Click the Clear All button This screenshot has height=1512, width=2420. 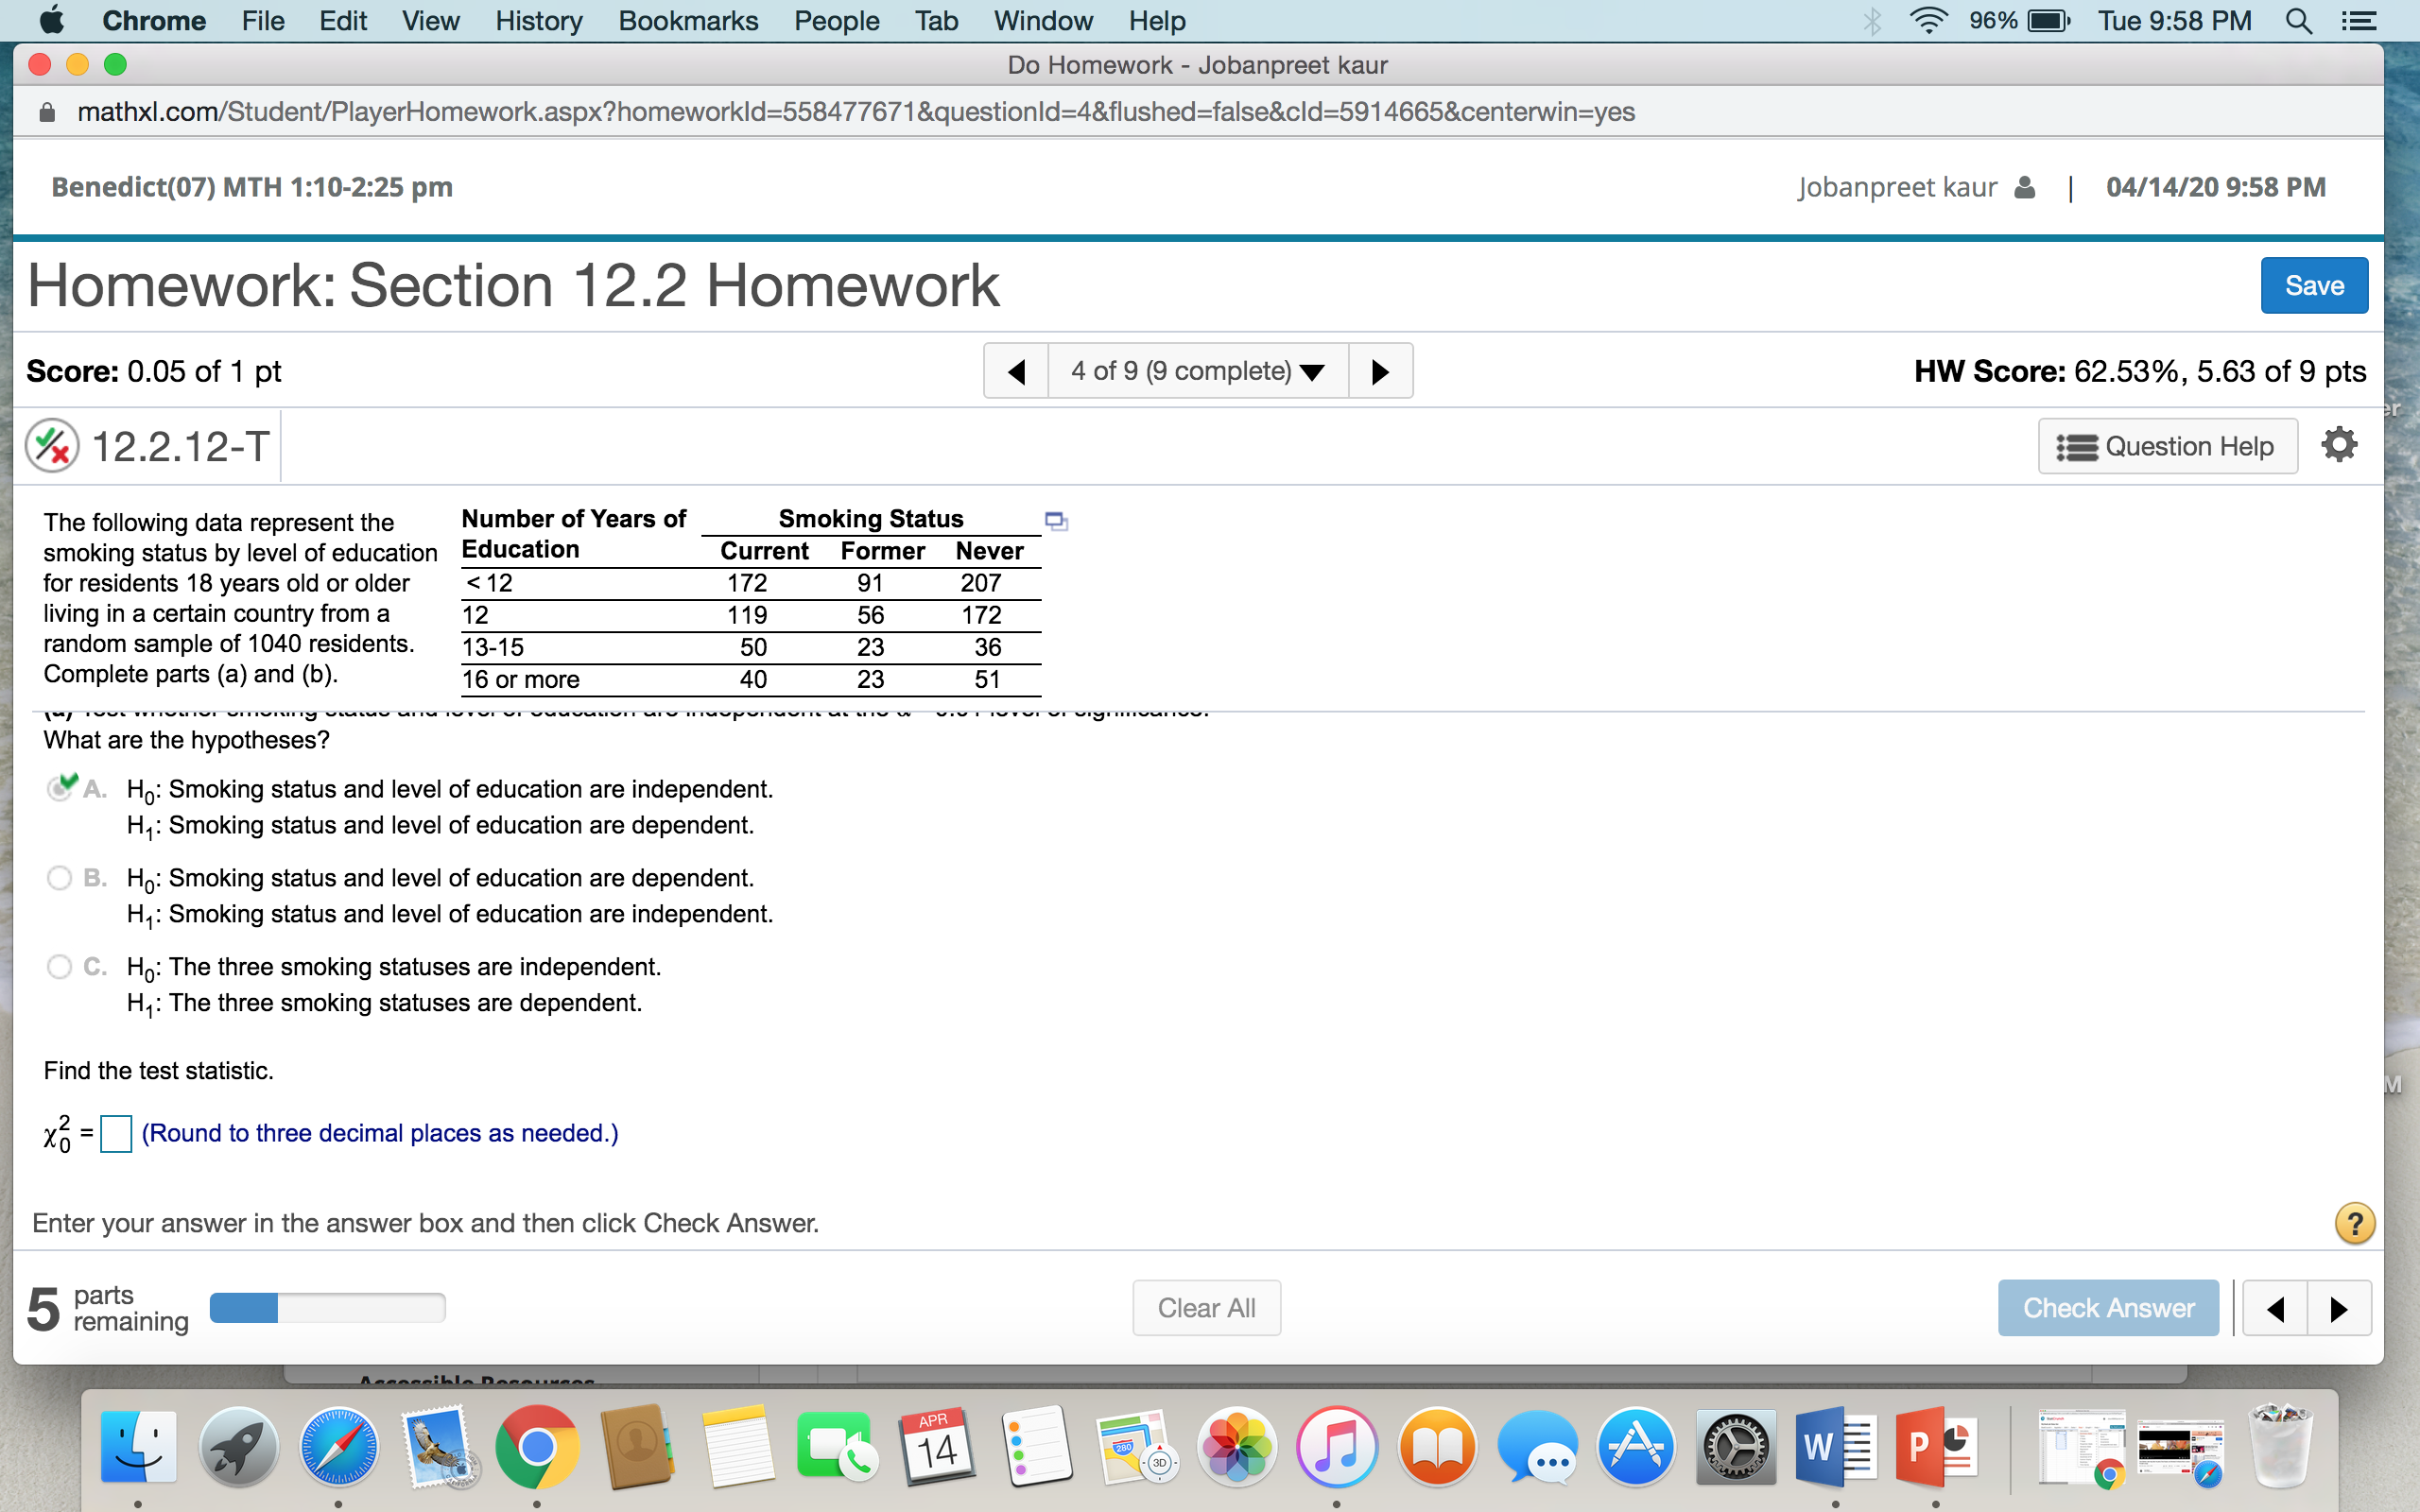[x=1206, y=1308]
